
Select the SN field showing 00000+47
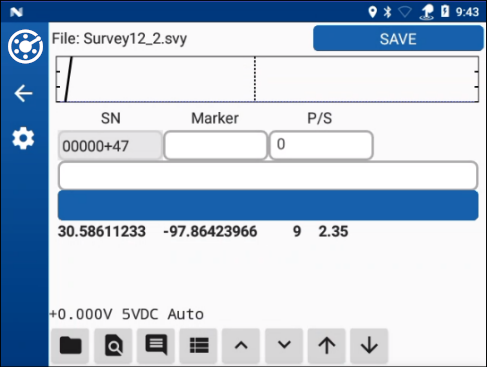tap(110, 145)
